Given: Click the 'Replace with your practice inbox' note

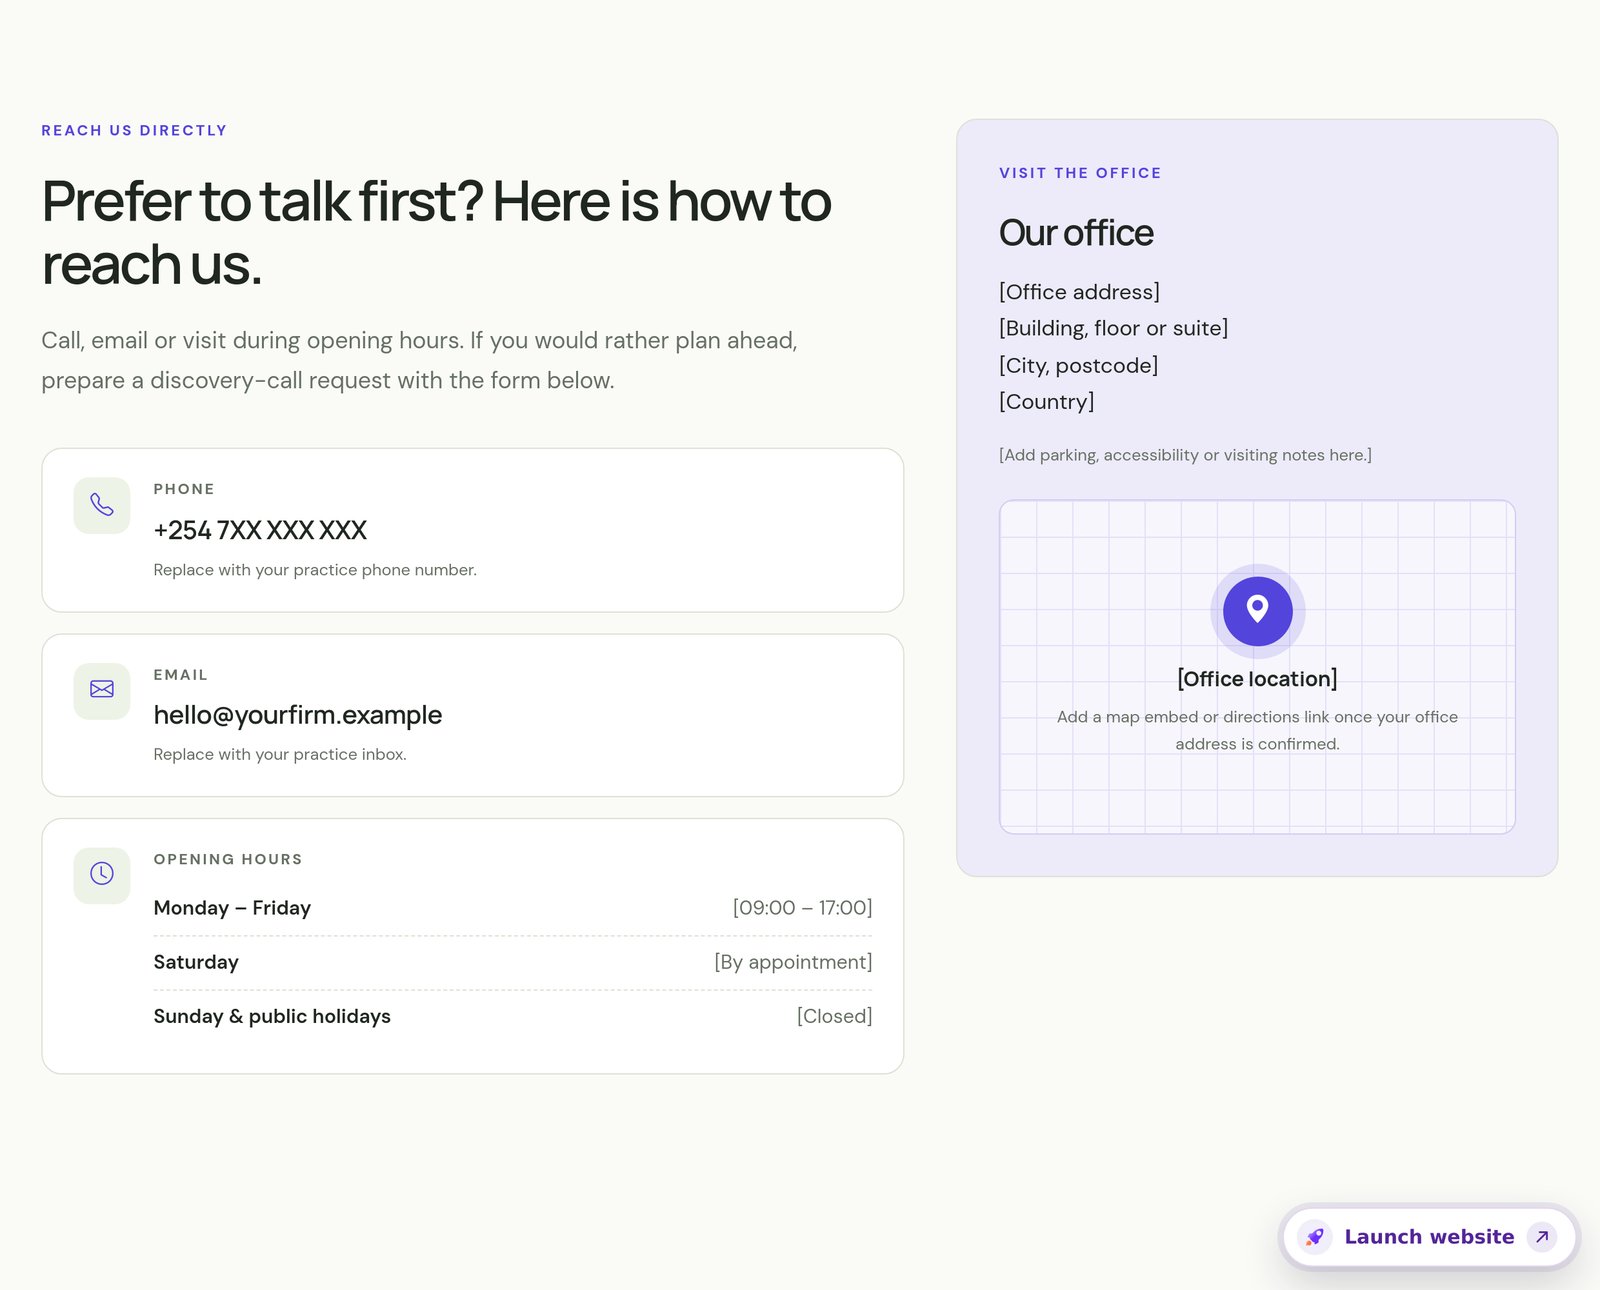Looking at the screenshot, I should [x=280, y=755].
